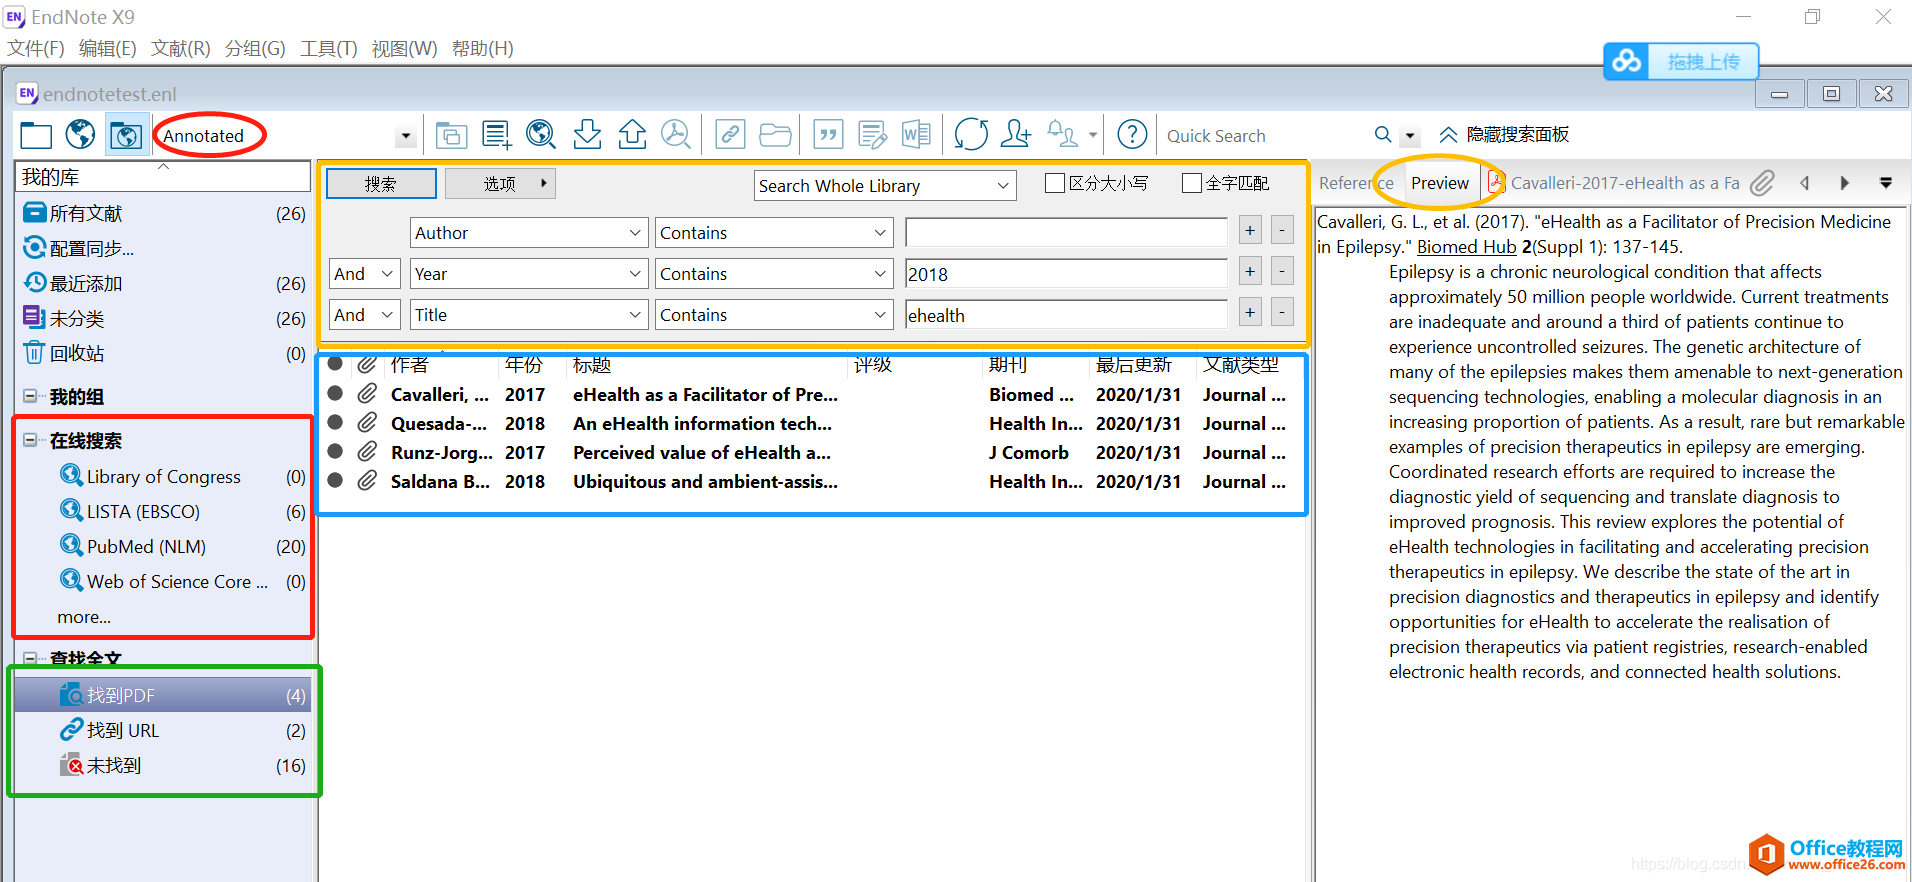Open Contains dropdown in Author row
The height and width of the screenshot is (882, 1912).
click(x=773, y=233)
